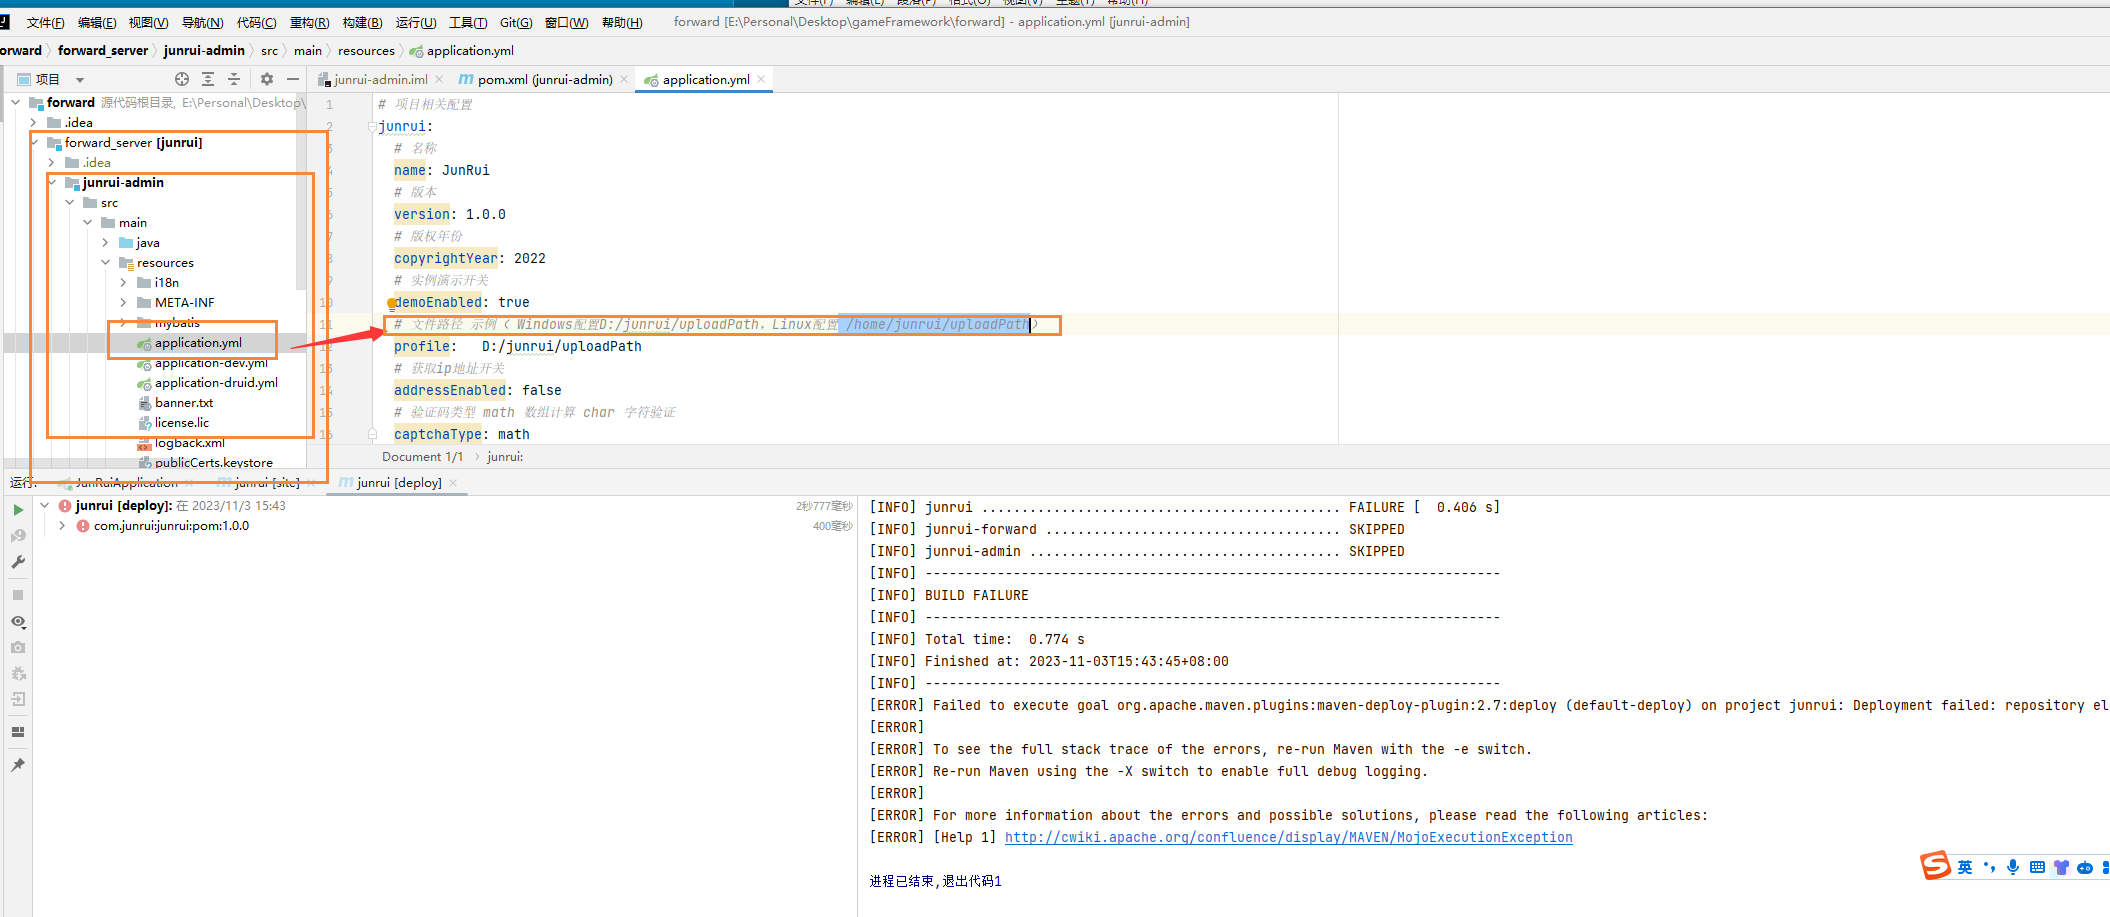Select the junrui [deploy] run tab
Viewport: 2110px width, 917px height.
click(x=399, y=482)
